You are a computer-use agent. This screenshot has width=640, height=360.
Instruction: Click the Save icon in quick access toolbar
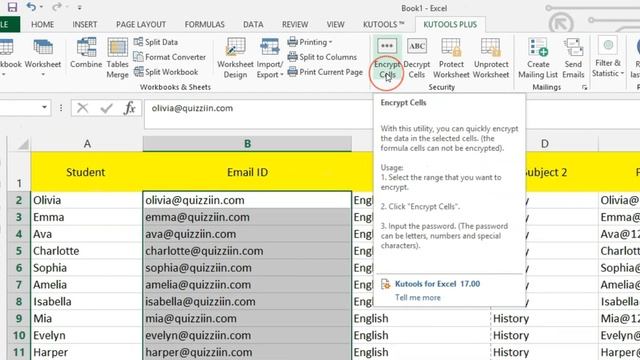pyautogui.click(x=12, y=7)
